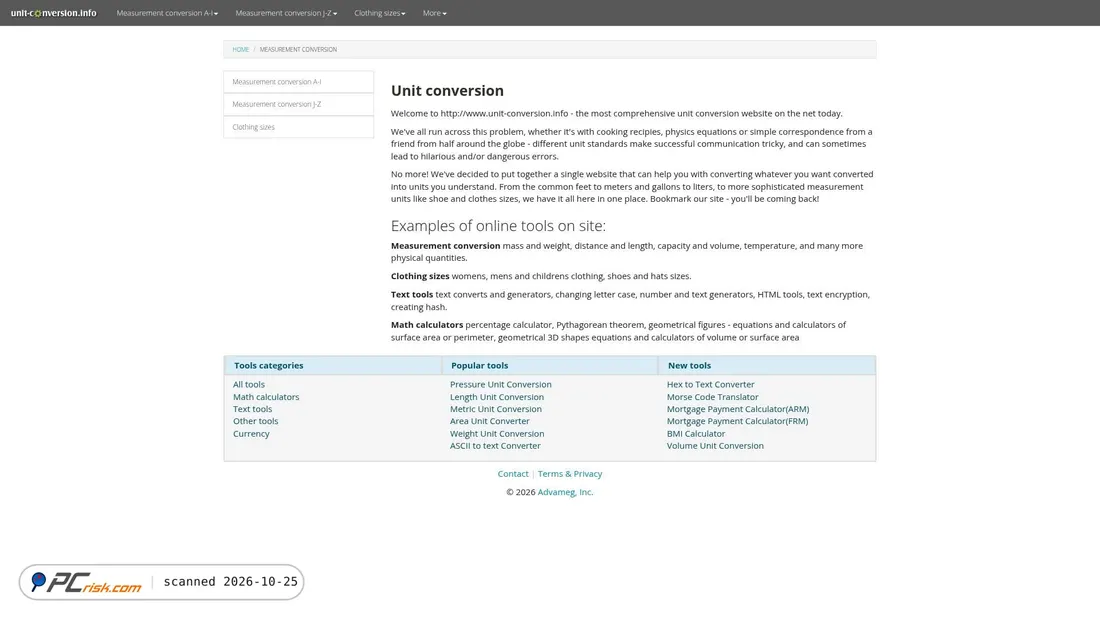
Task: Open the Other tools category link
Action: (x=255, y=421)
